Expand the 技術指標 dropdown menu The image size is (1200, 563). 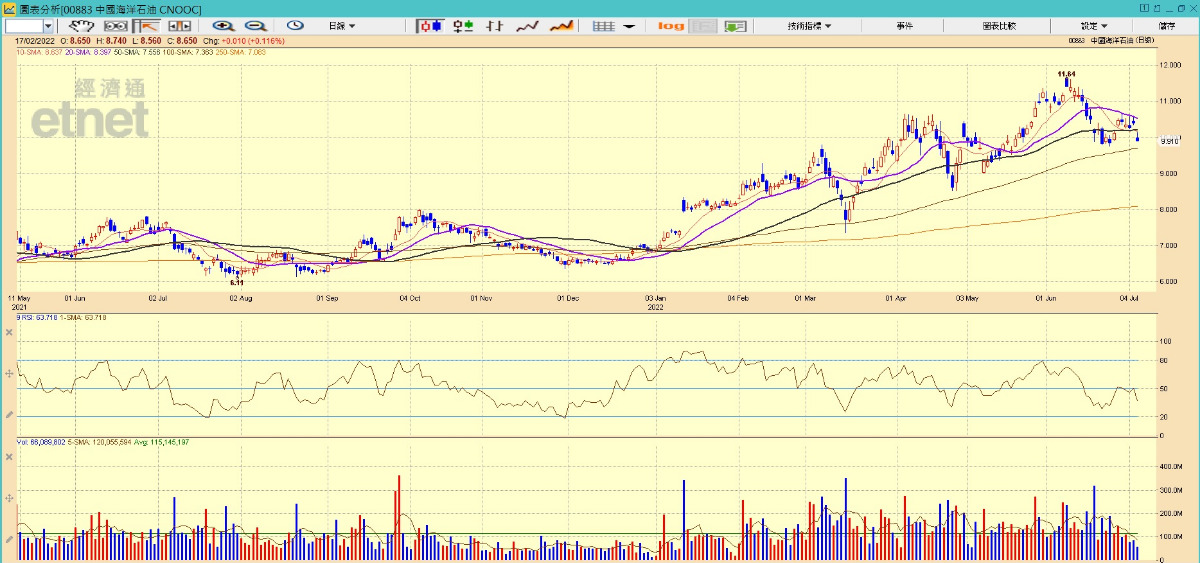coord(808,26)
